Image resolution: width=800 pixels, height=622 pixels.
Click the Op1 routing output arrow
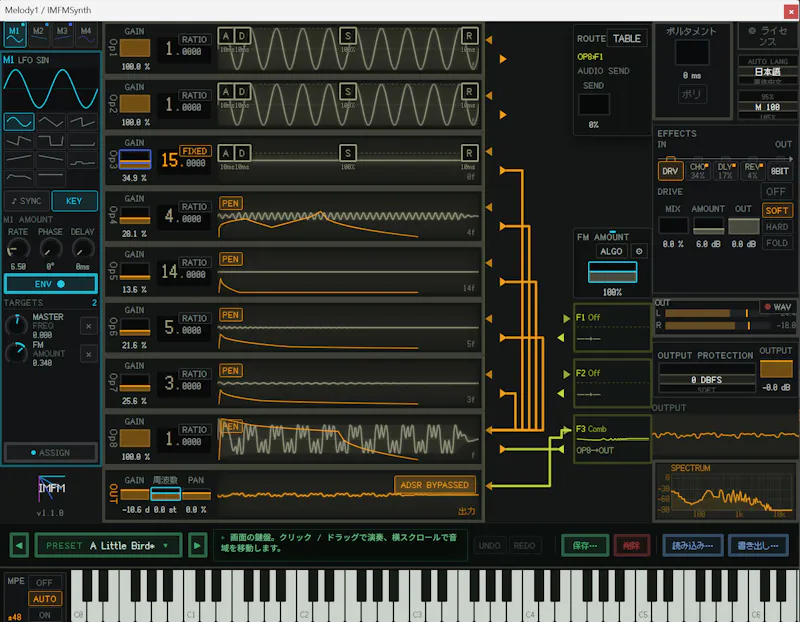[x=503, y=59]
